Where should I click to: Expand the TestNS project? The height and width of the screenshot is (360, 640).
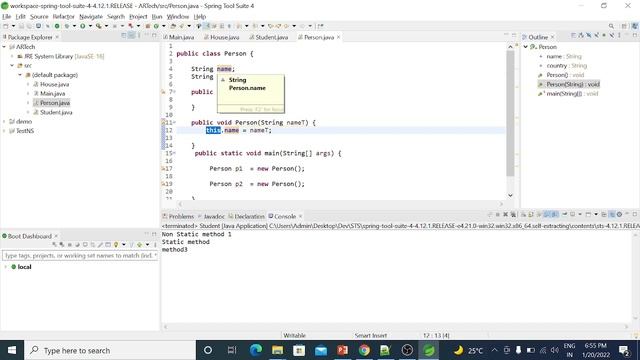click(4, 131)
